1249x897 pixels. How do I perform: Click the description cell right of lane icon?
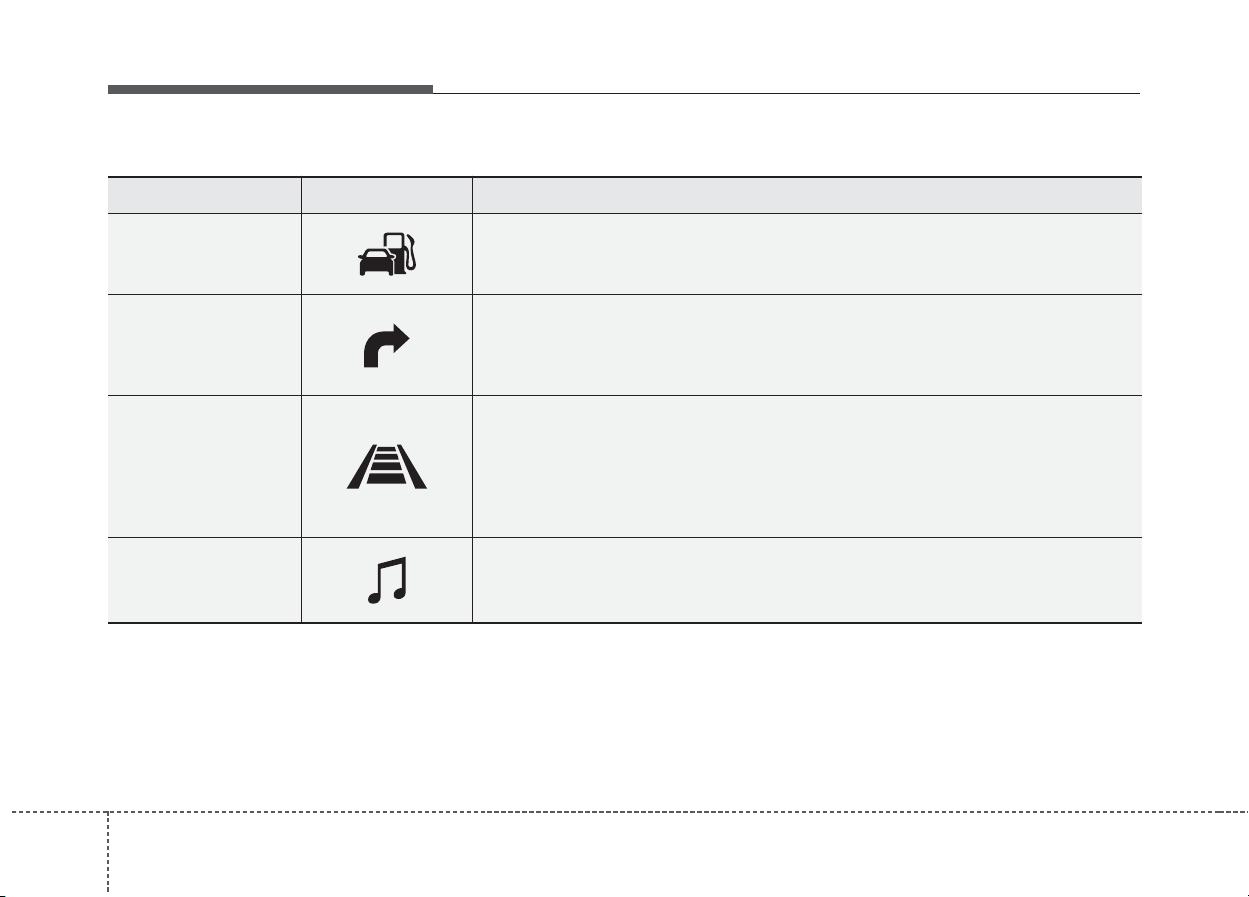(x=807, y=467)
